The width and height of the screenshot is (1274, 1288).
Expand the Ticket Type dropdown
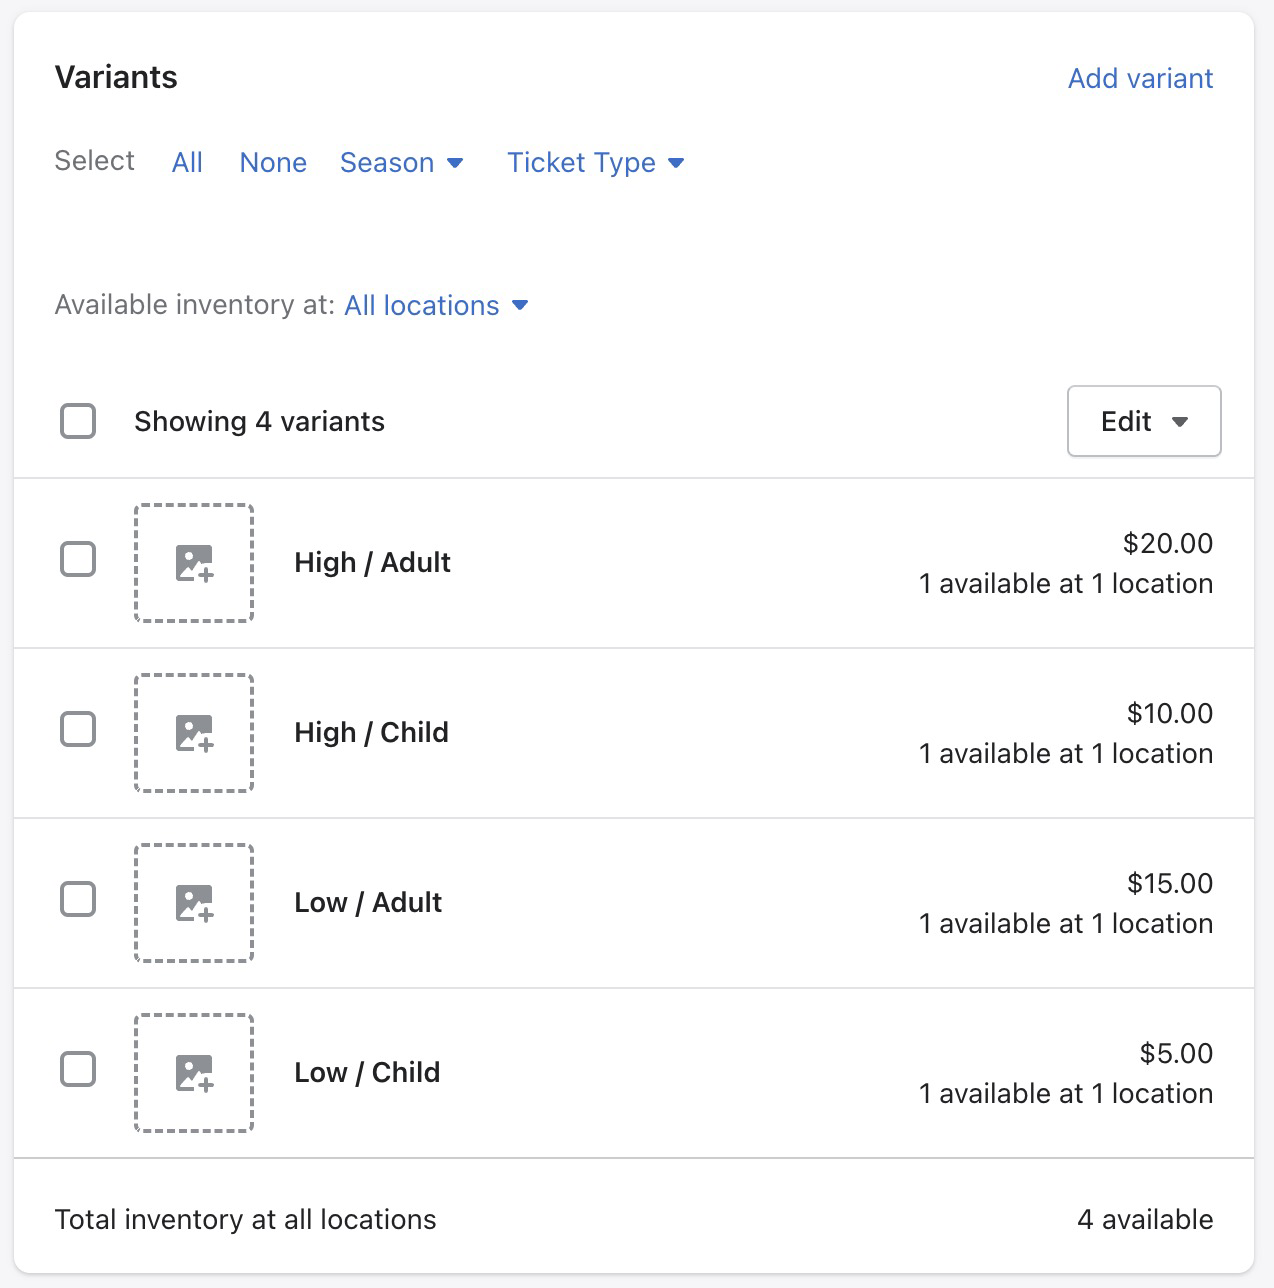[596, 162]
